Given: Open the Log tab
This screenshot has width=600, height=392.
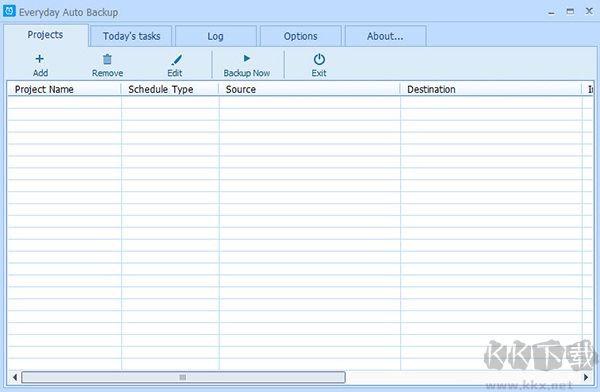Looking at the screenshot, I should coord(215,36).
